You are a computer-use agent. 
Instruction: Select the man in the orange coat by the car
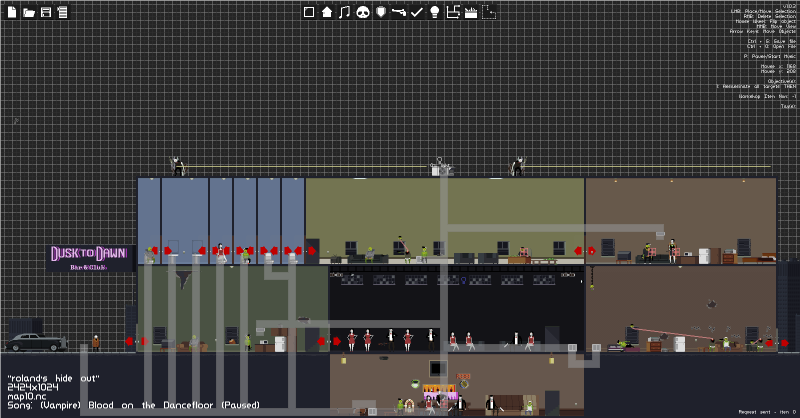[95, 343]
